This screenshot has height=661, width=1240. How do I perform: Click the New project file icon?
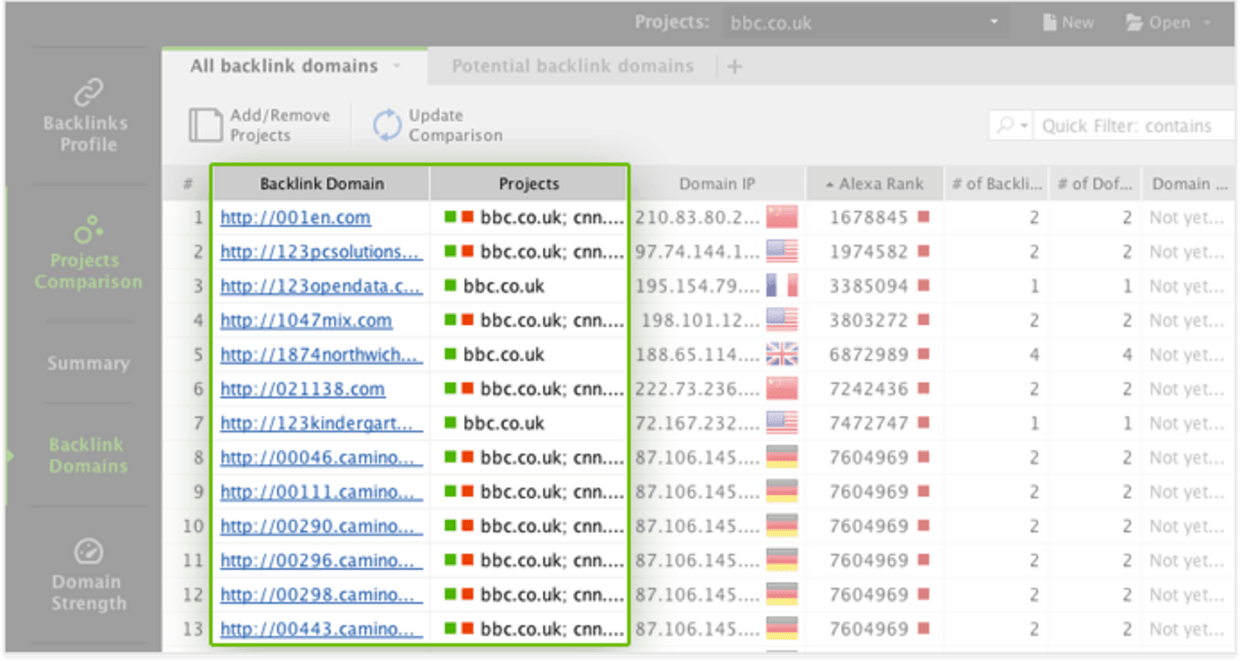coord(1049,22)
